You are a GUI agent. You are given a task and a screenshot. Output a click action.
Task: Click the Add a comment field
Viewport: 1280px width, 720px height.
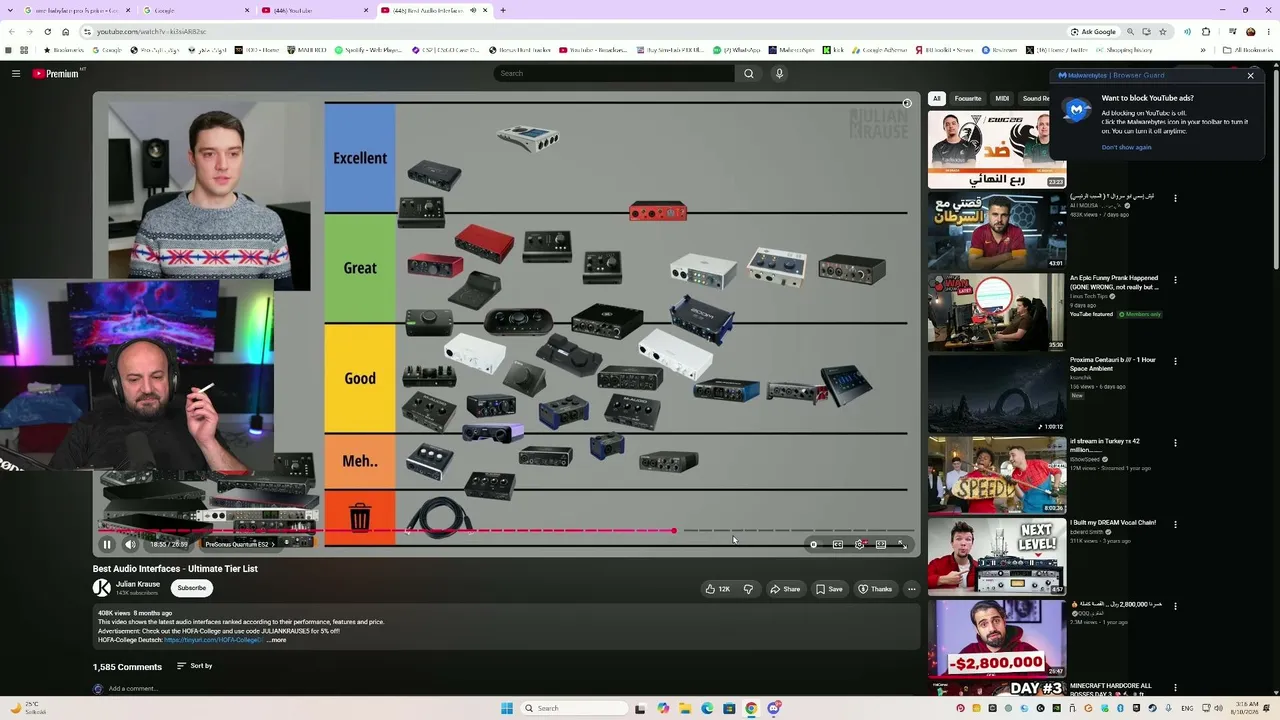click(x=133, y=688)
